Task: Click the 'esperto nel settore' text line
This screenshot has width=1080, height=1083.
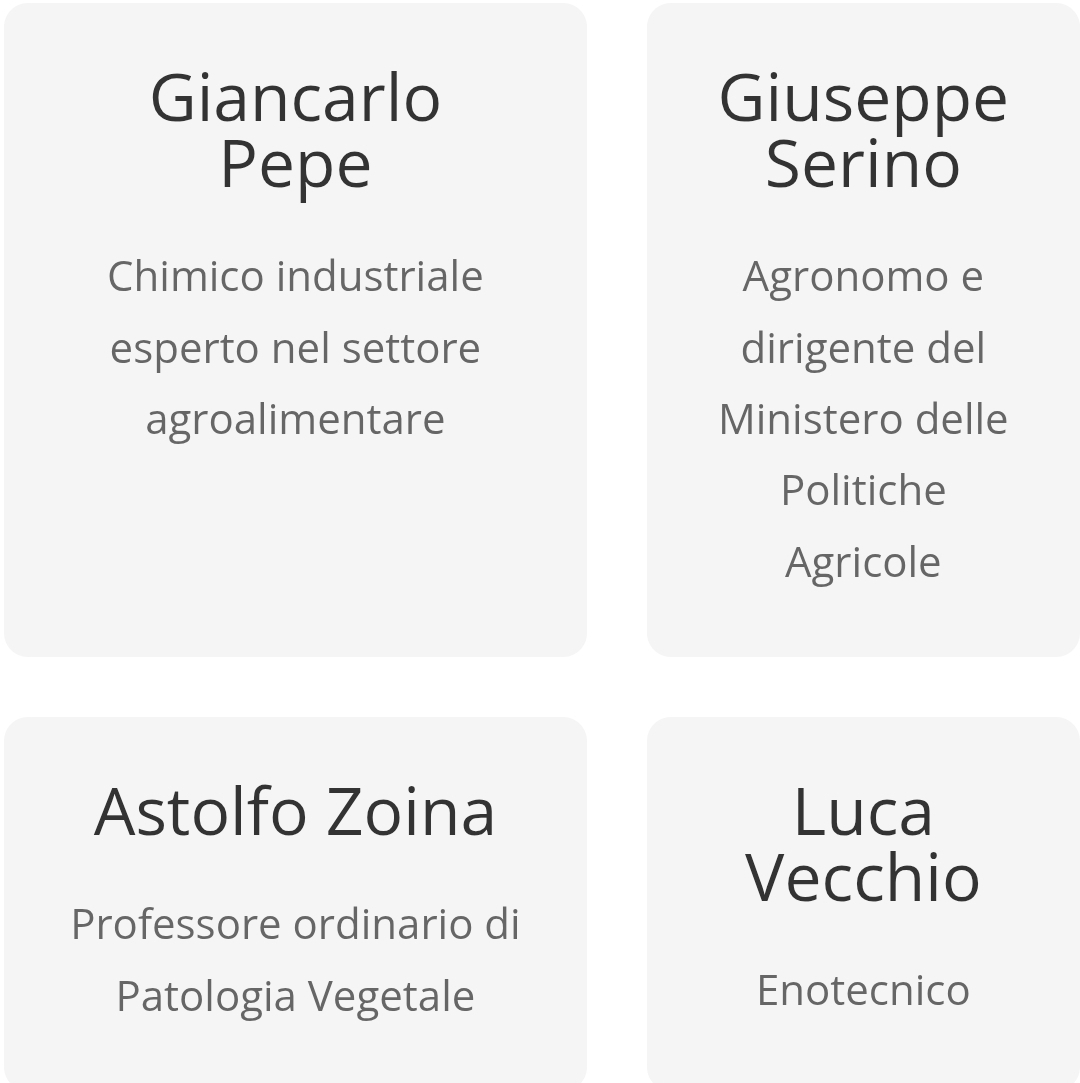Action: click(296, 348)
